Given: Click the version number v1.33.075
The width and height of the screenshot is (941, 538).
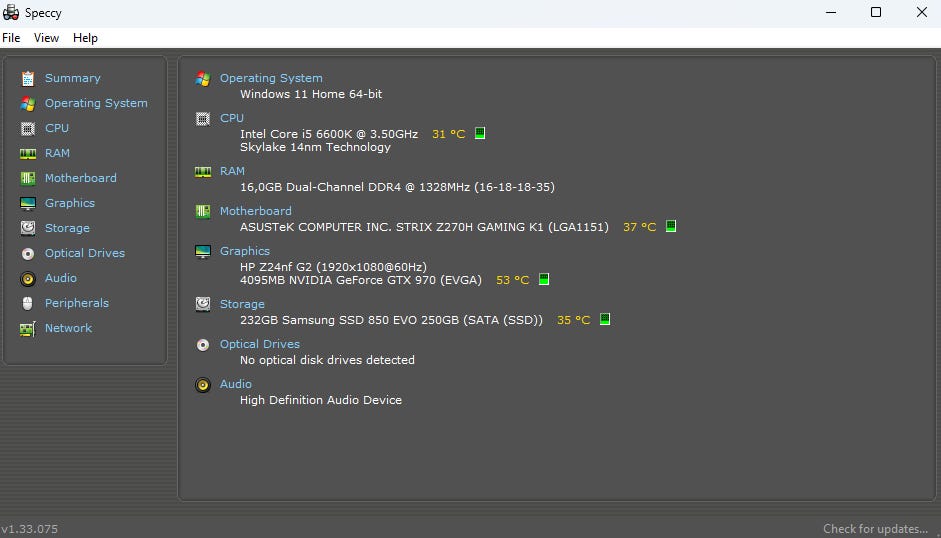Looking at the screenshot, I should pyautogui.click(x=29, y=529).
